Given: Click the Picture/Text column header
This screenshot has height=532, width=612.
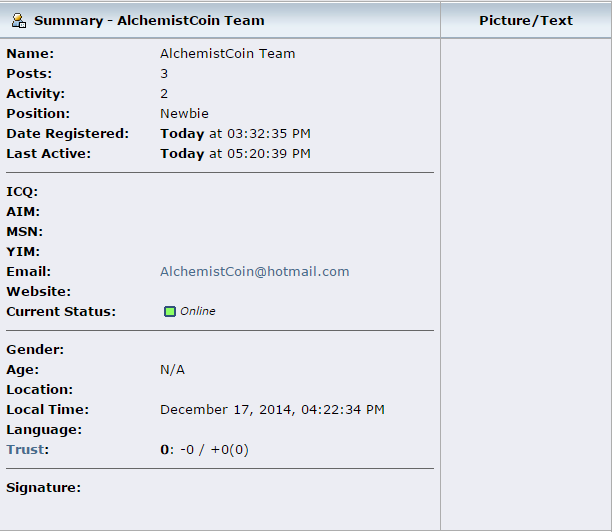Looking at the screenshot, I should (x=526, y=20).
